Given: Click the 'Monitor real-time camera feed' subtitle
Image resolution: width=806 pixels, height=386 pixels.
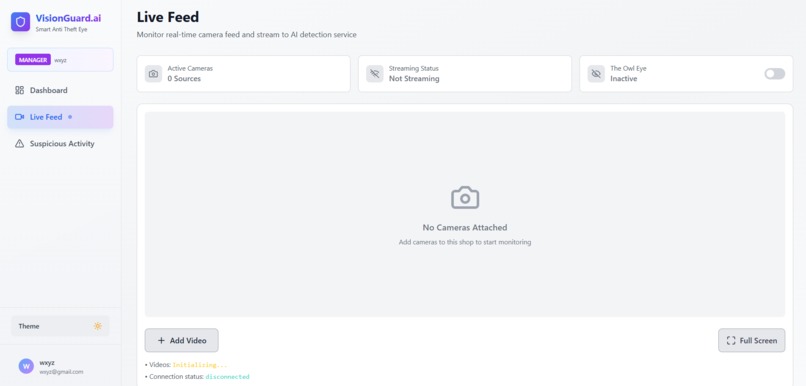Looking at the screenshot, I should (246, 34).
